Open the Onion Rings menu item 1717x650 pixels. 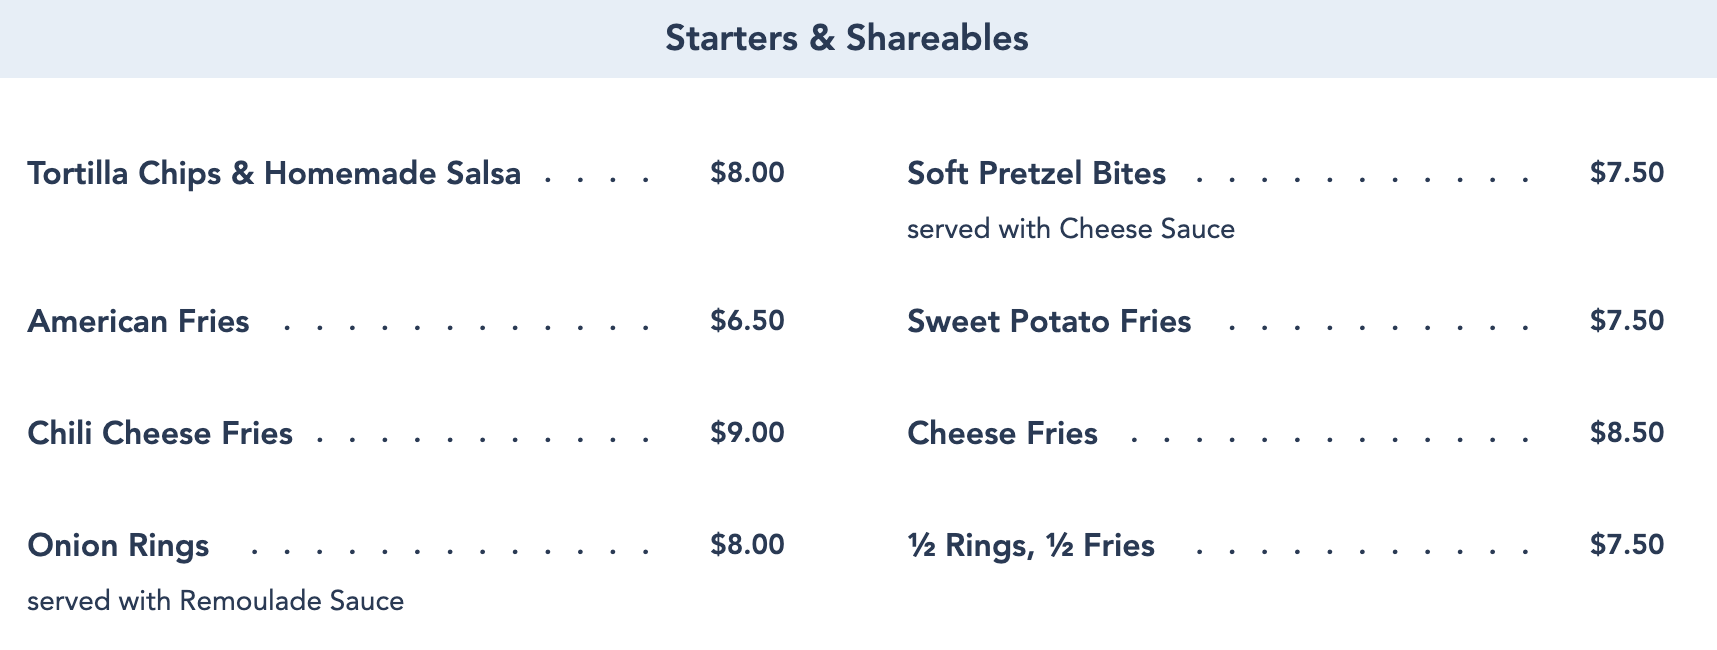pyautogui.click(x=118, y=545)
